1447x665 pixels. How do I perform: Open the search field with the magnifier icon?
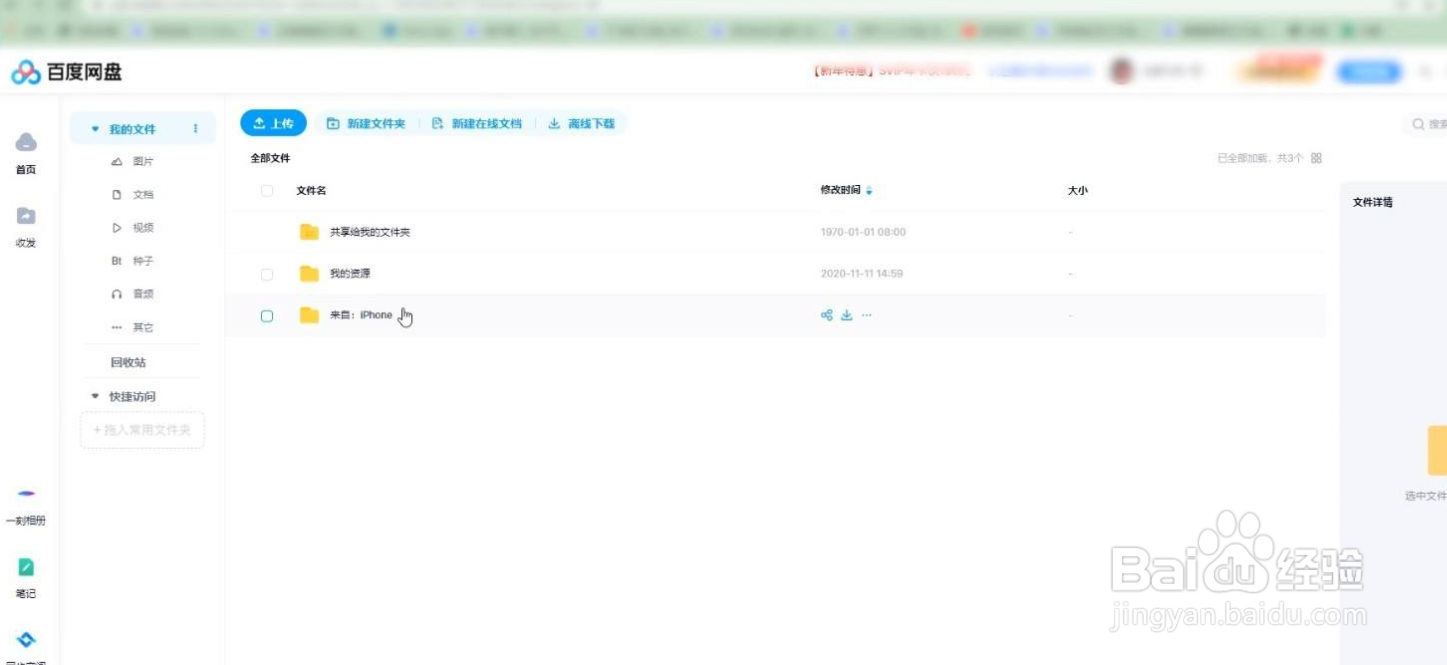(1417, 123)
